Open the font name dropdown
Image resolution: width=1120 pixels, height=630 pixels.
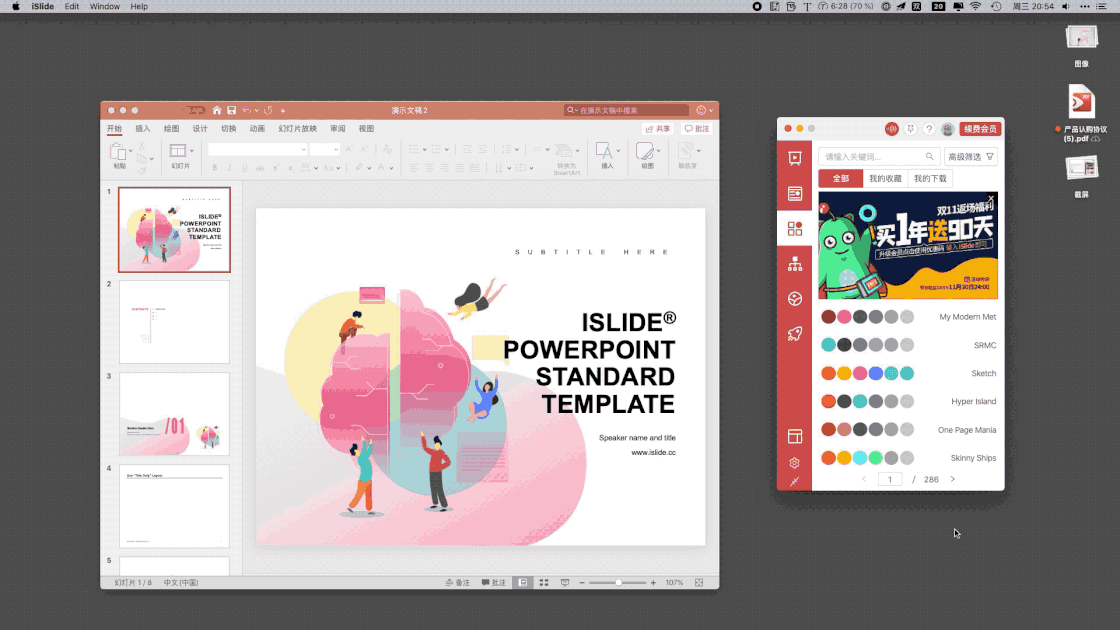click(303, 149)
